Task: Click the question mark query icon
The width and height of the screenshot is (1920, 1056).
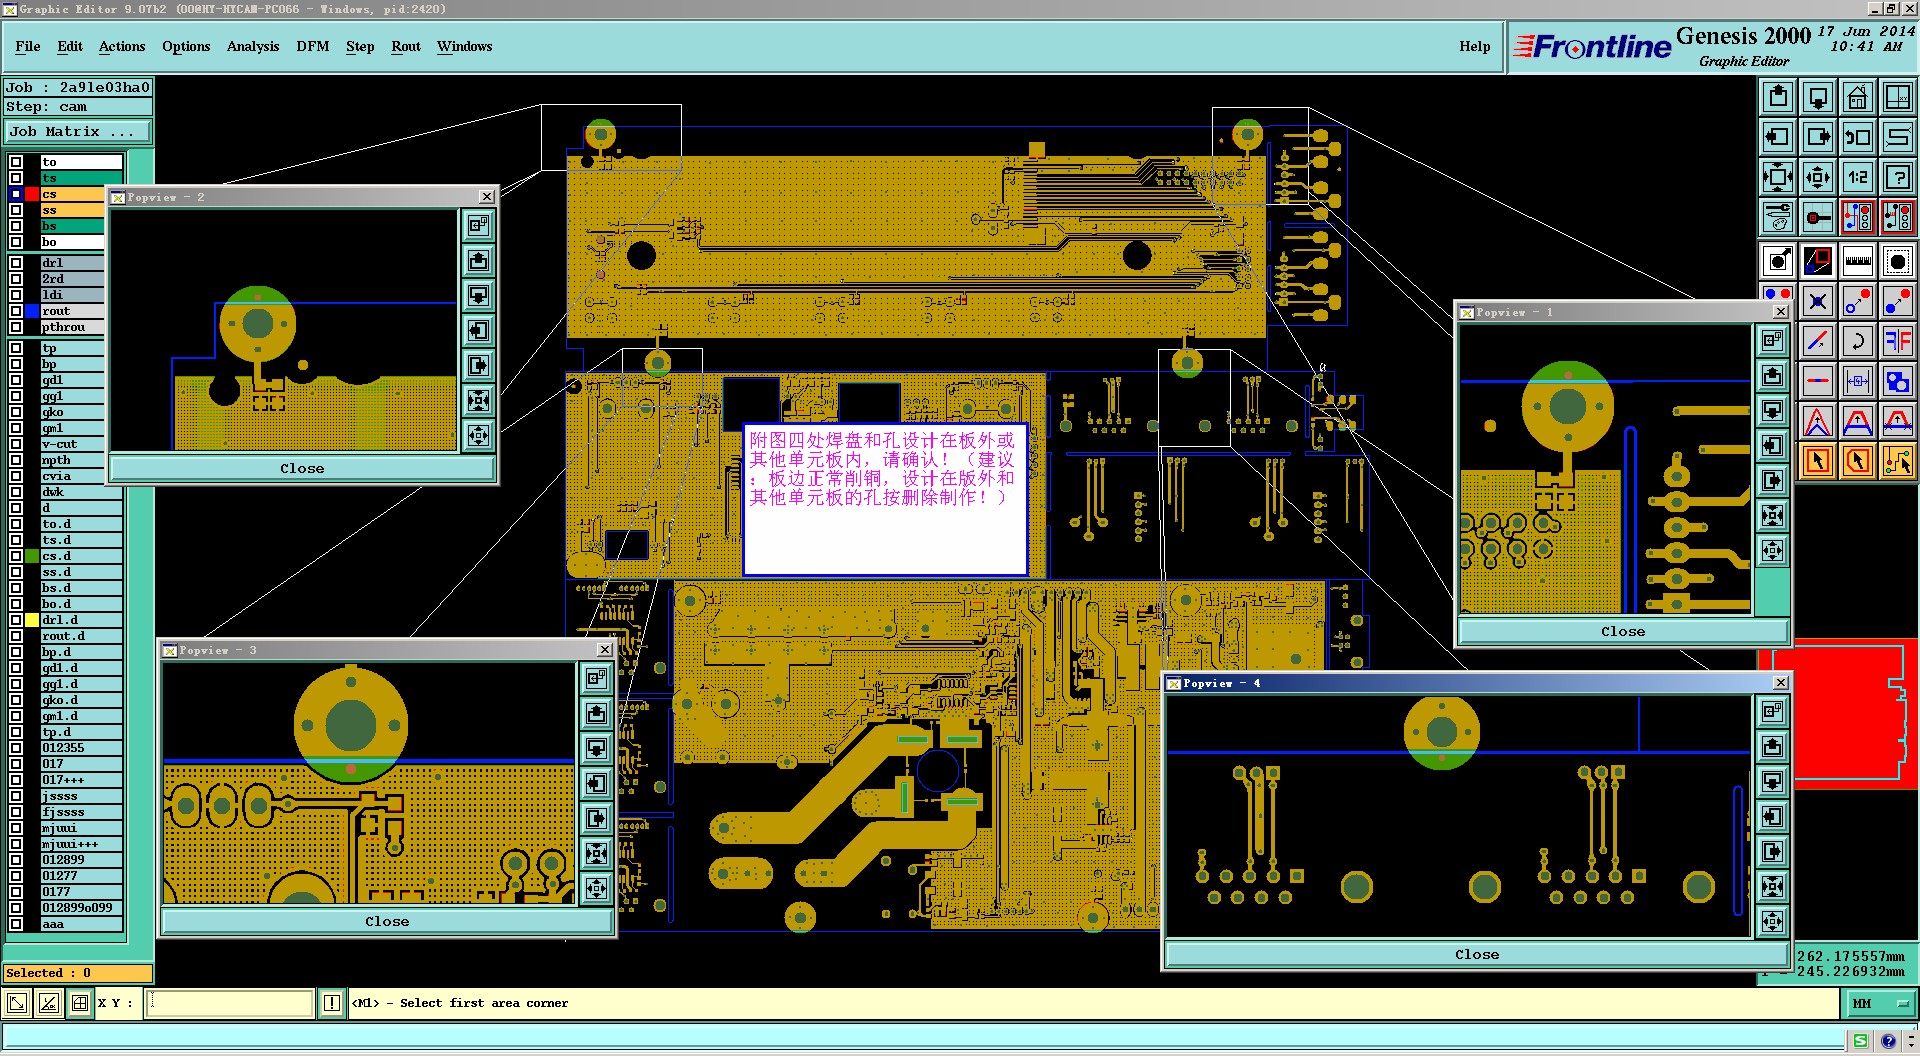Action: pos(1898,177)
